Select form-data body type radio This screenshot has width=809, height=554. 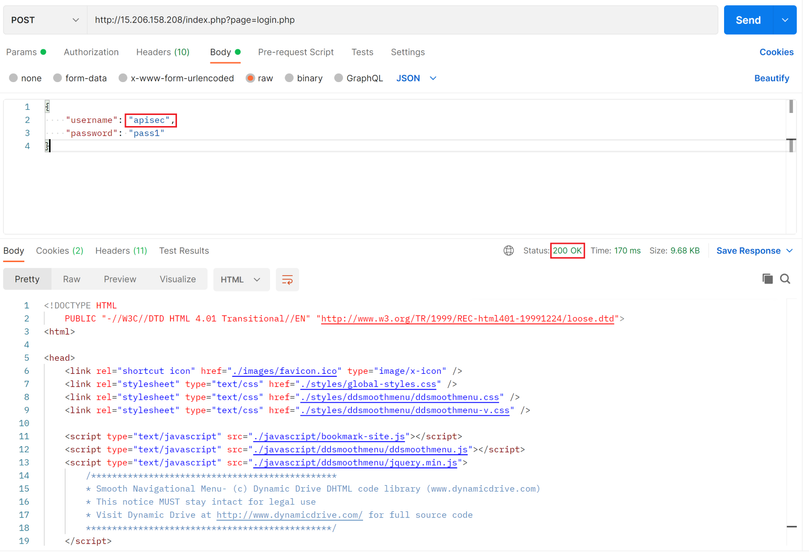(x=57, y=78)
